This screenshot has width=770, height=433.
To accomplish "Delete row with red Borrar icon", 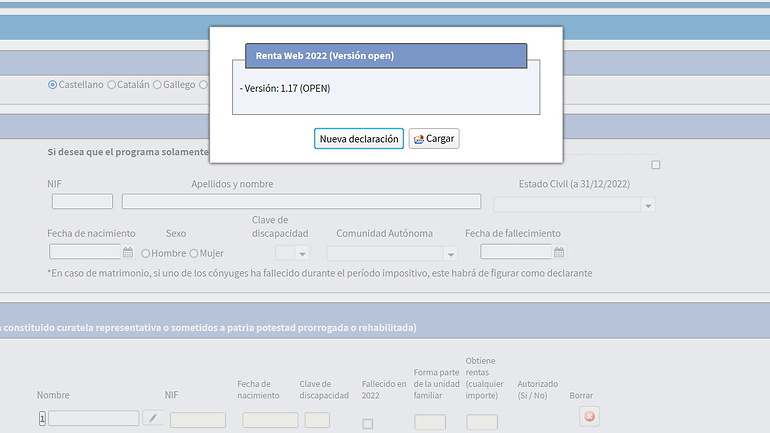I will 589,416.
